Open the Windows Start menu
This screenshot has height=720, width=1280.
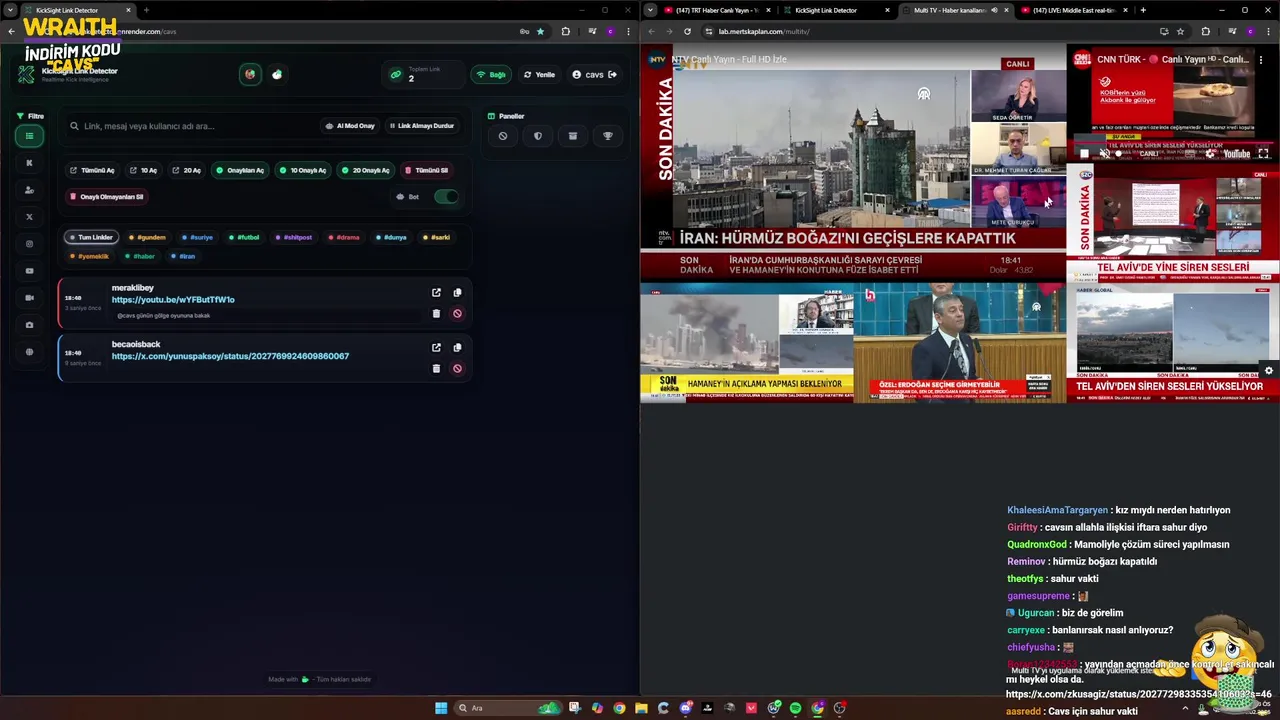440,708
